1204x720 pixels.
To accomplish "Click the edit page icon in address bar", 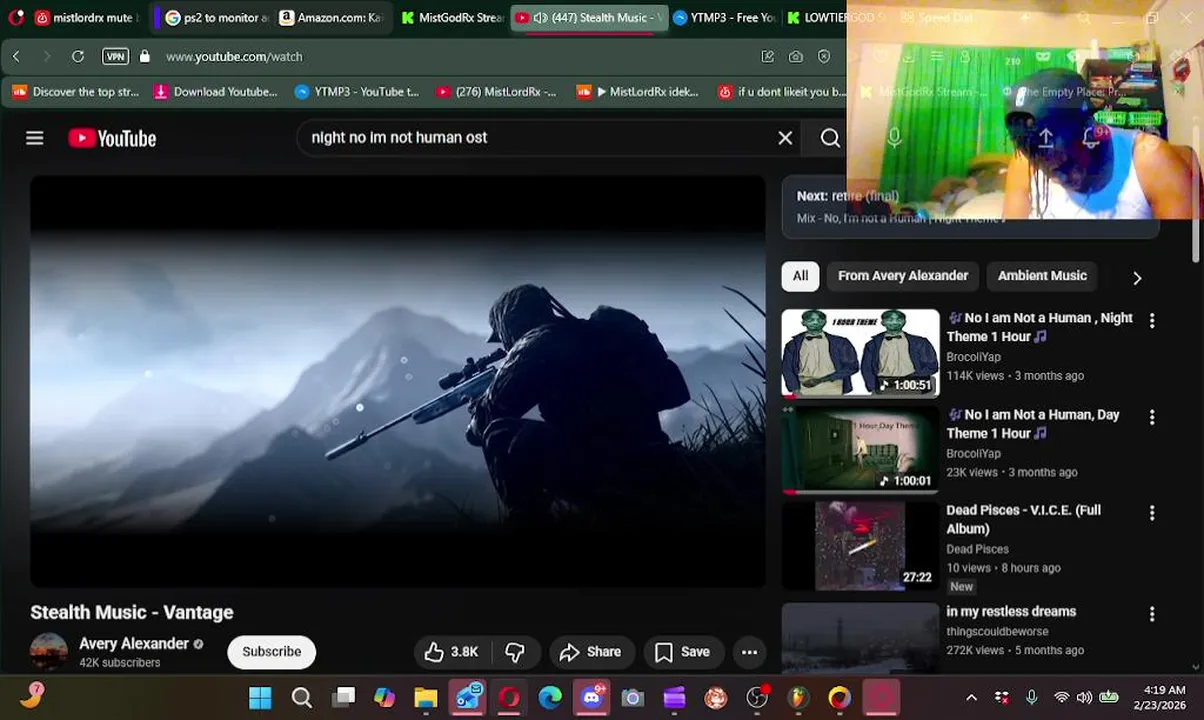I will 767,57.
